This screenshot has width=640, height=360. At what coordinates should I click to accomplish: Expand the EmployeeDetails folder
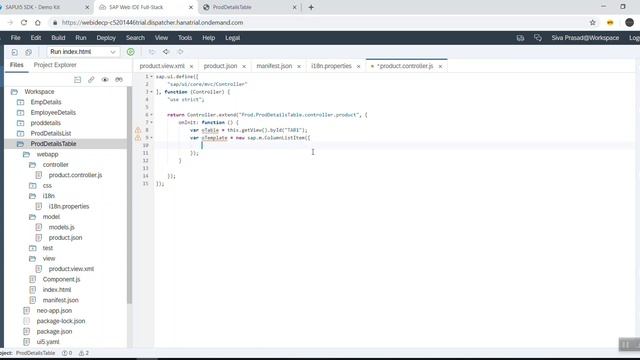point(20,113)
